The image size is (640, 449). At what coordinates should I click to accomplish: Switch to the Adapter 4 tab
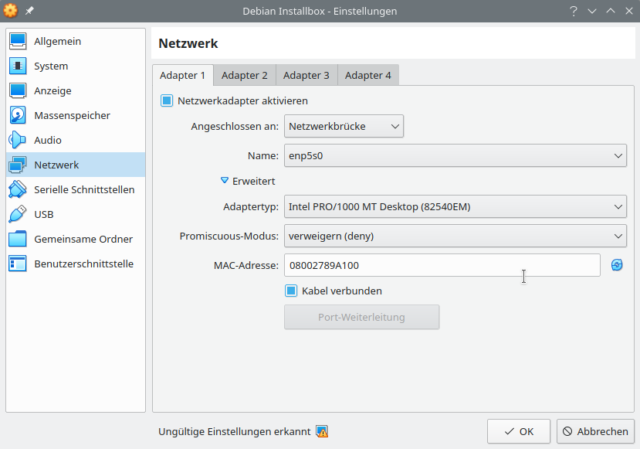pos(368,75)
